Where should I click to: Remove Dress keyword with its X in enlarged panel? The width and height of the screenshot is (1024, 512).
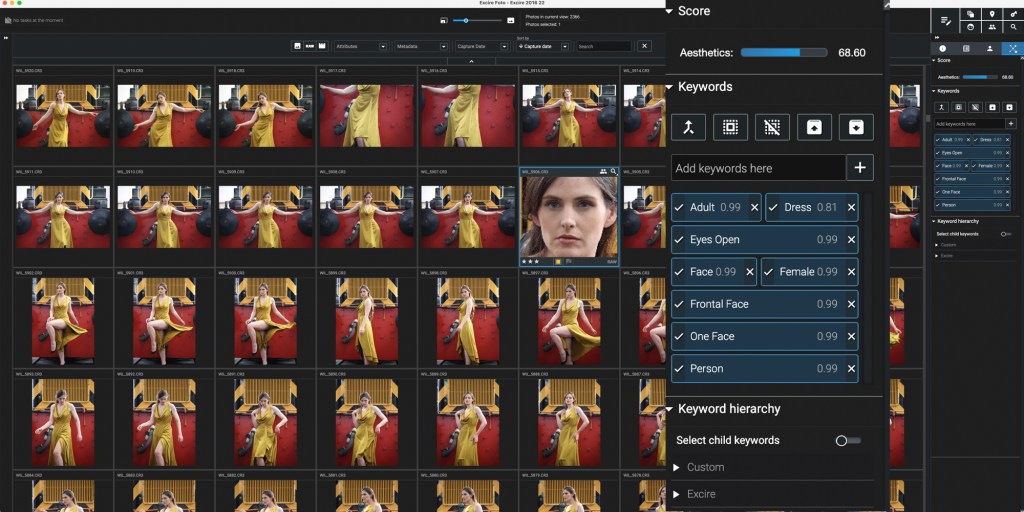click(851, 208)
